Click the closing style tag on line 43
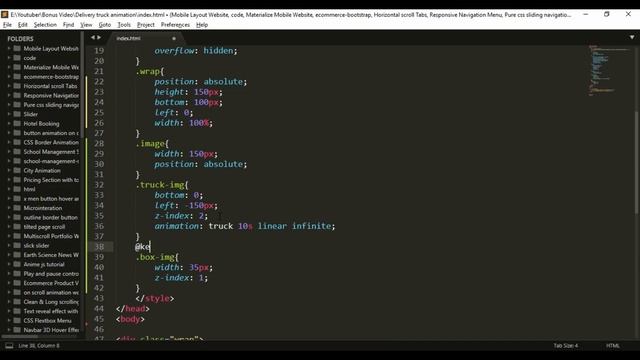The width and height of the screenshot is (640, 360). (x=155, y=298)
